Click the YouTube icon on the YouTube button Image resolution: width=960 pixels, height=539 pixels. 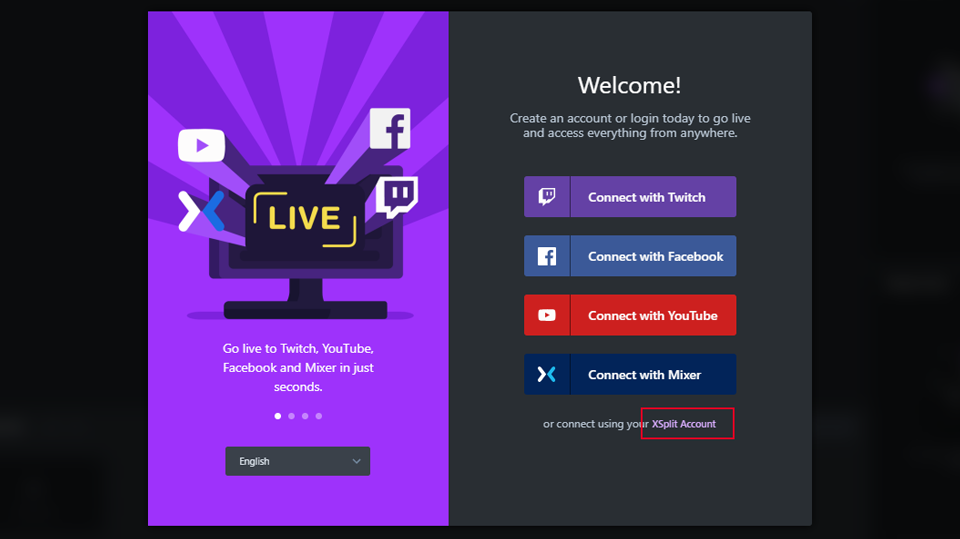(547, 315)
